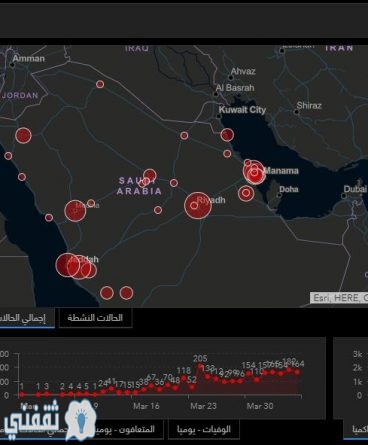This screenshot has width=368, height=445.
Task: Click the Medina region red bubble
Action: pos(75,211)
